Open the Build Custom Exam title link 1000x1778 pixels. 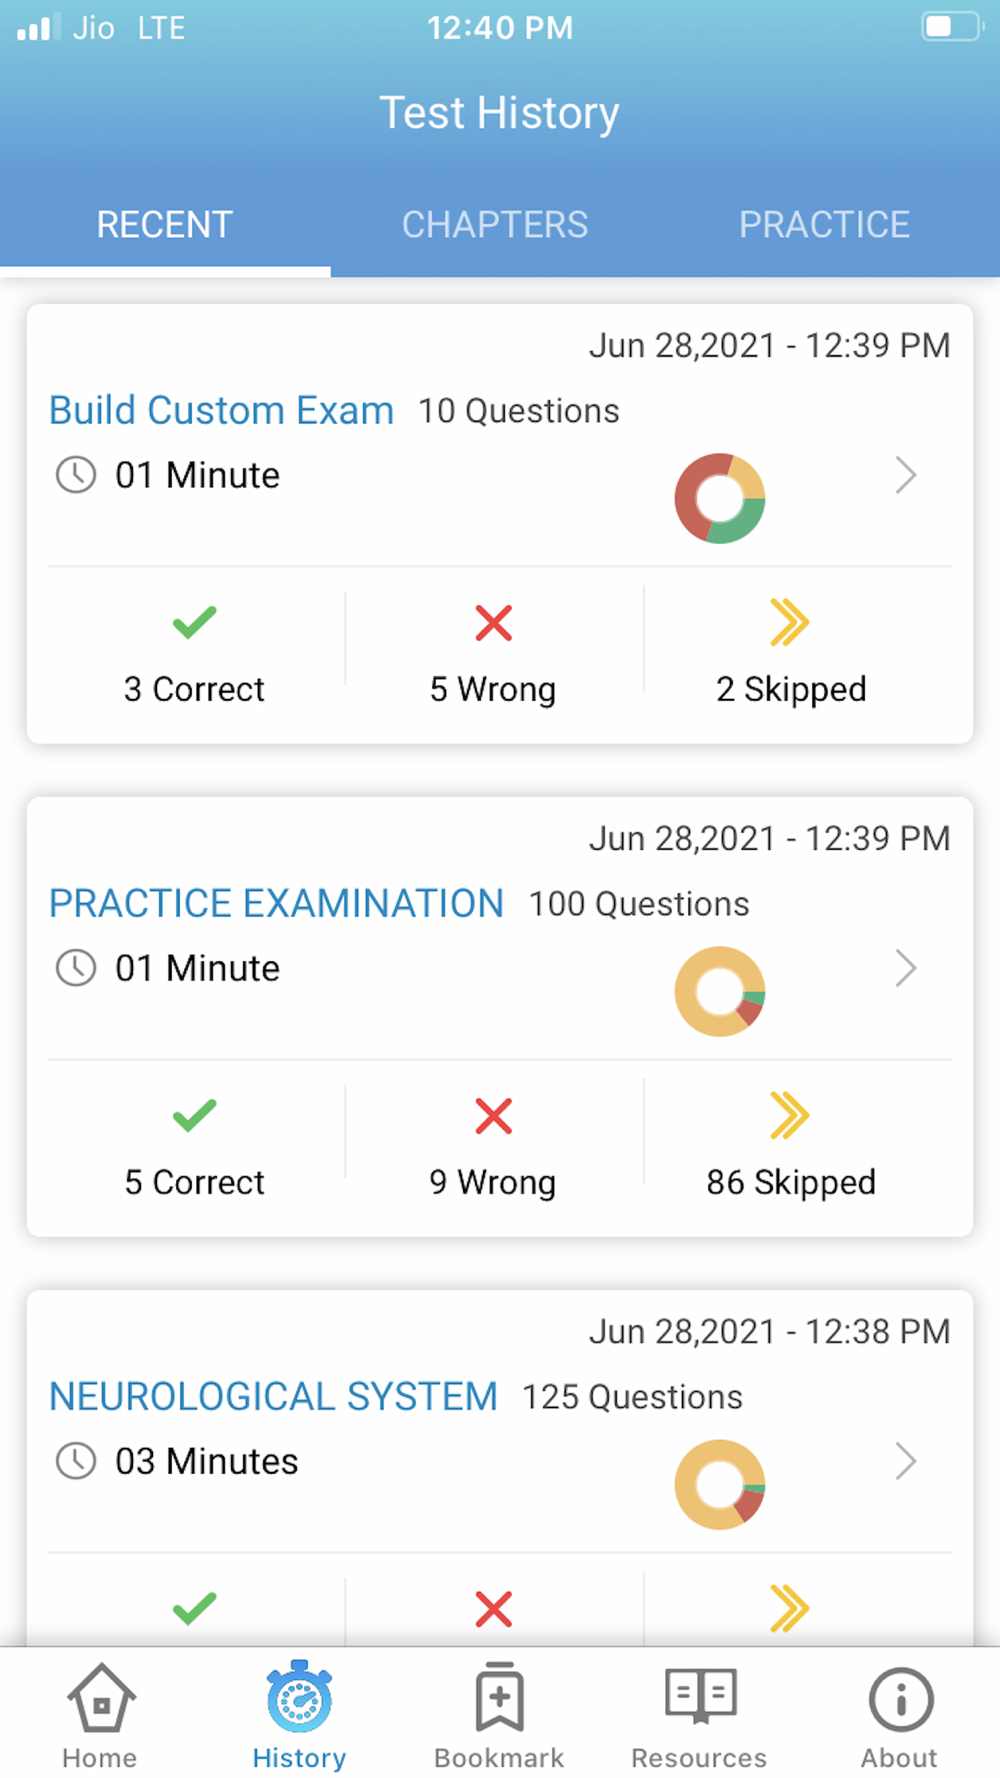(221, 410)
